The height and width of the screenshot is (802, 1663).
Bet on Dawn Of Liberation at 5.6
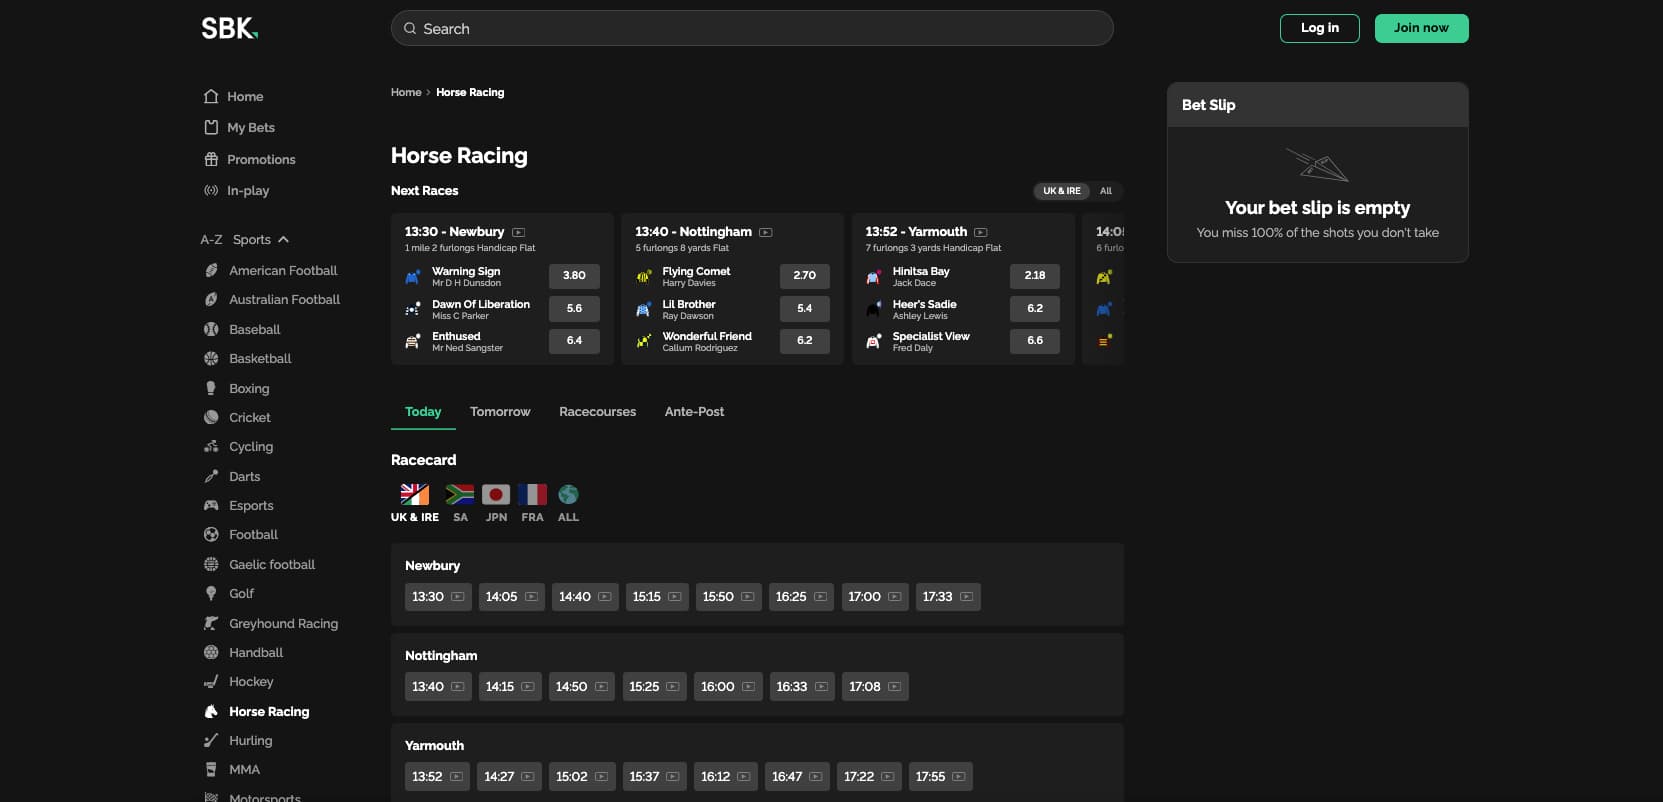(x=574, y=309)
